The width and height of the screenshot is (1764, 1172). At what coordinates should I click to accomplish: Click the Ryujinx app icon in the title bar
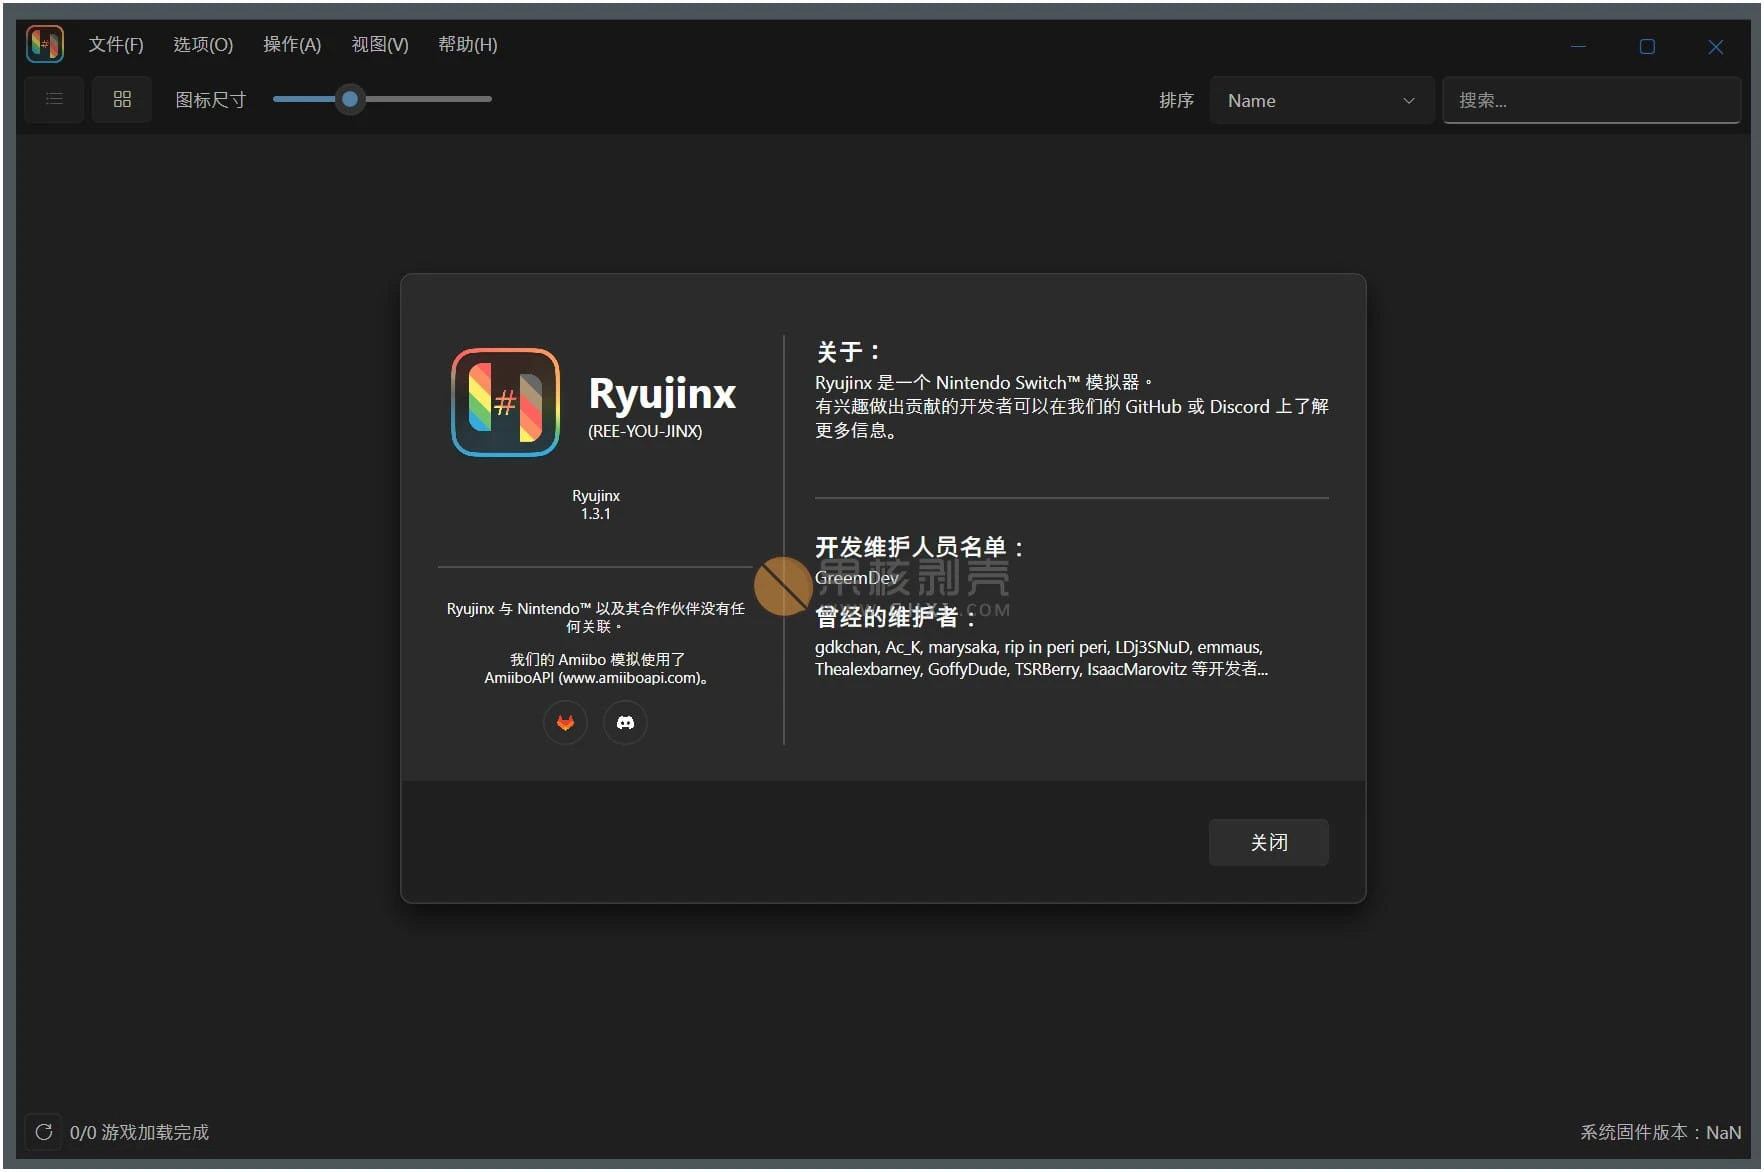click(x=44, y=43)
